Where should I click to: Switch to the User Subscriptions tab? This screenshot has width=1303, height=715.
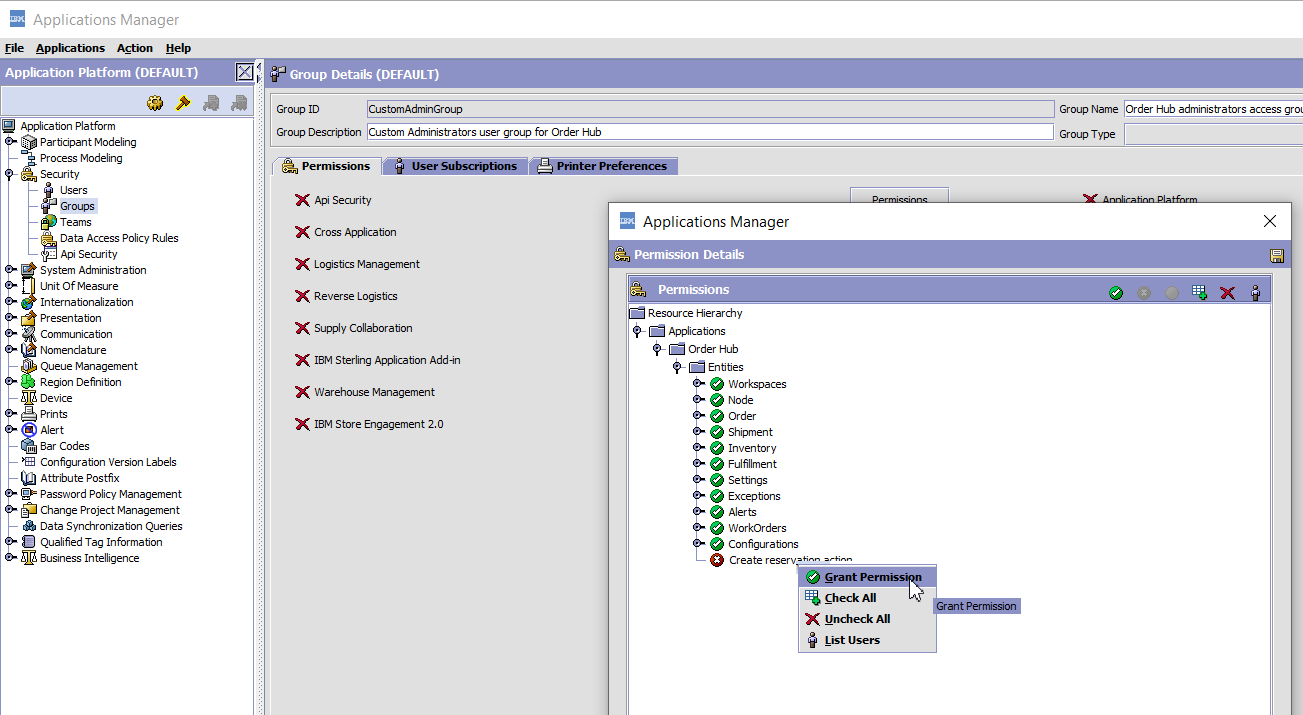click(455, 166)
